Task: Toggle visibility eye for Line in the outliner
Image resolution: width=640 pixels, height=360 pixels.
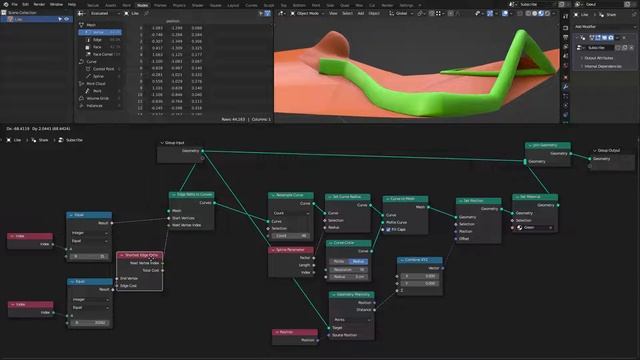Action: (67, 19)
